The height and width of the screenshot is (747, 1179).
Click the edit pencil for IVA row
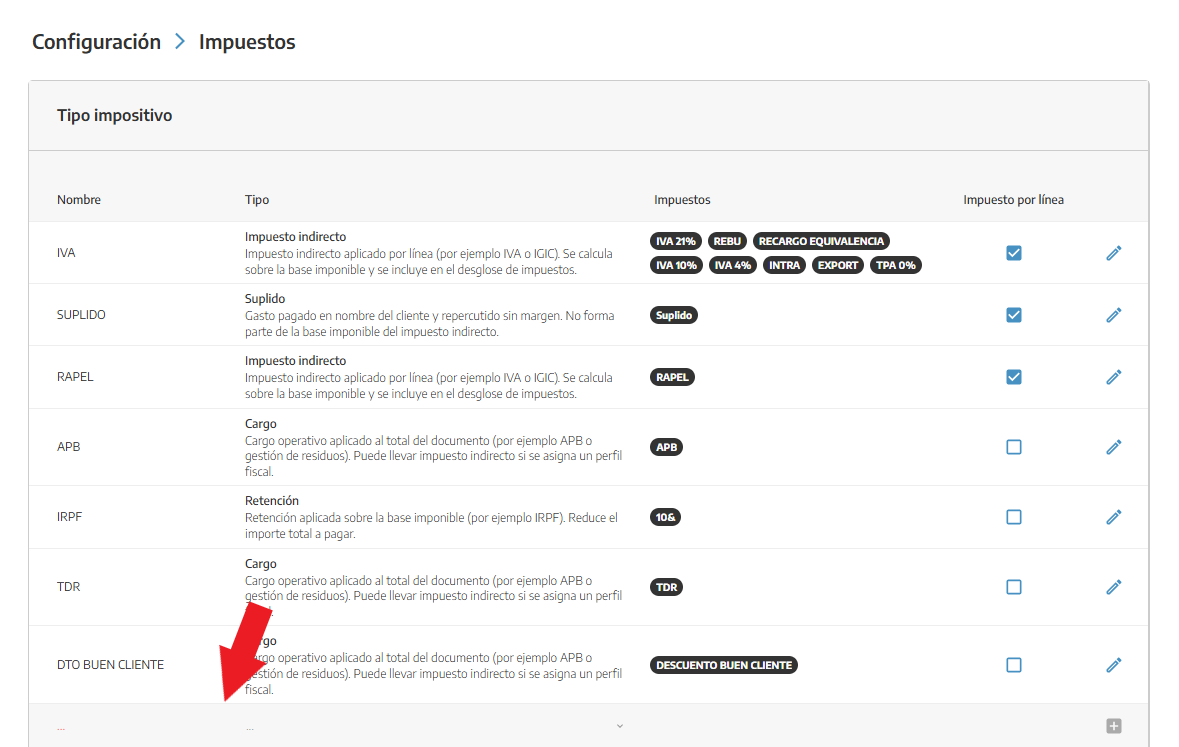1113,253
